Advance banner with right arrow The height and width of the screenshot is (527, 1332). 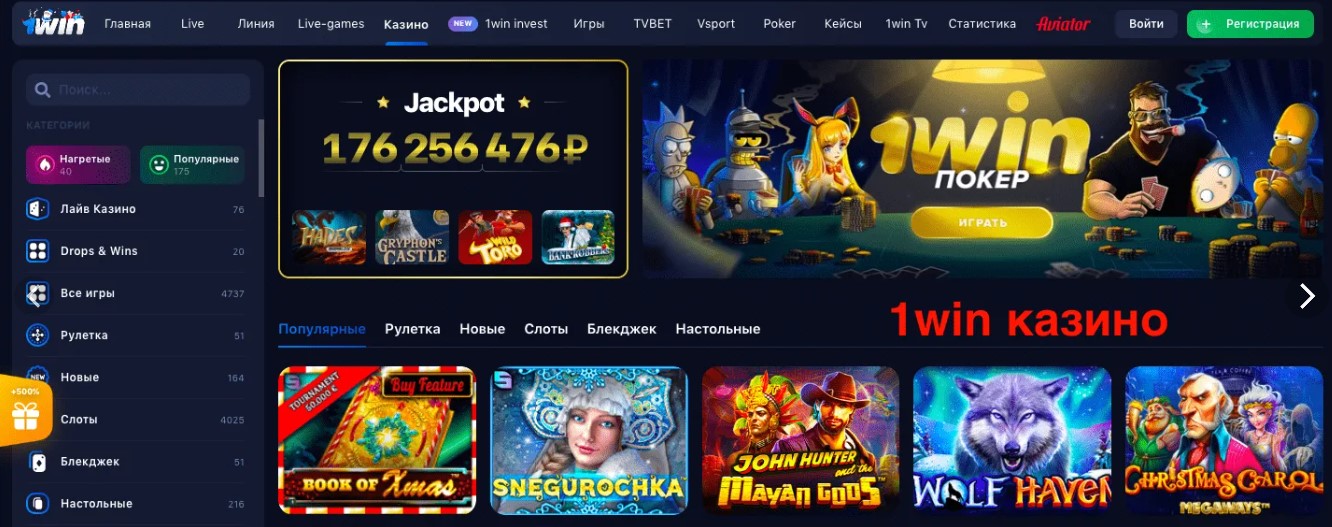tap(1306, 295)
